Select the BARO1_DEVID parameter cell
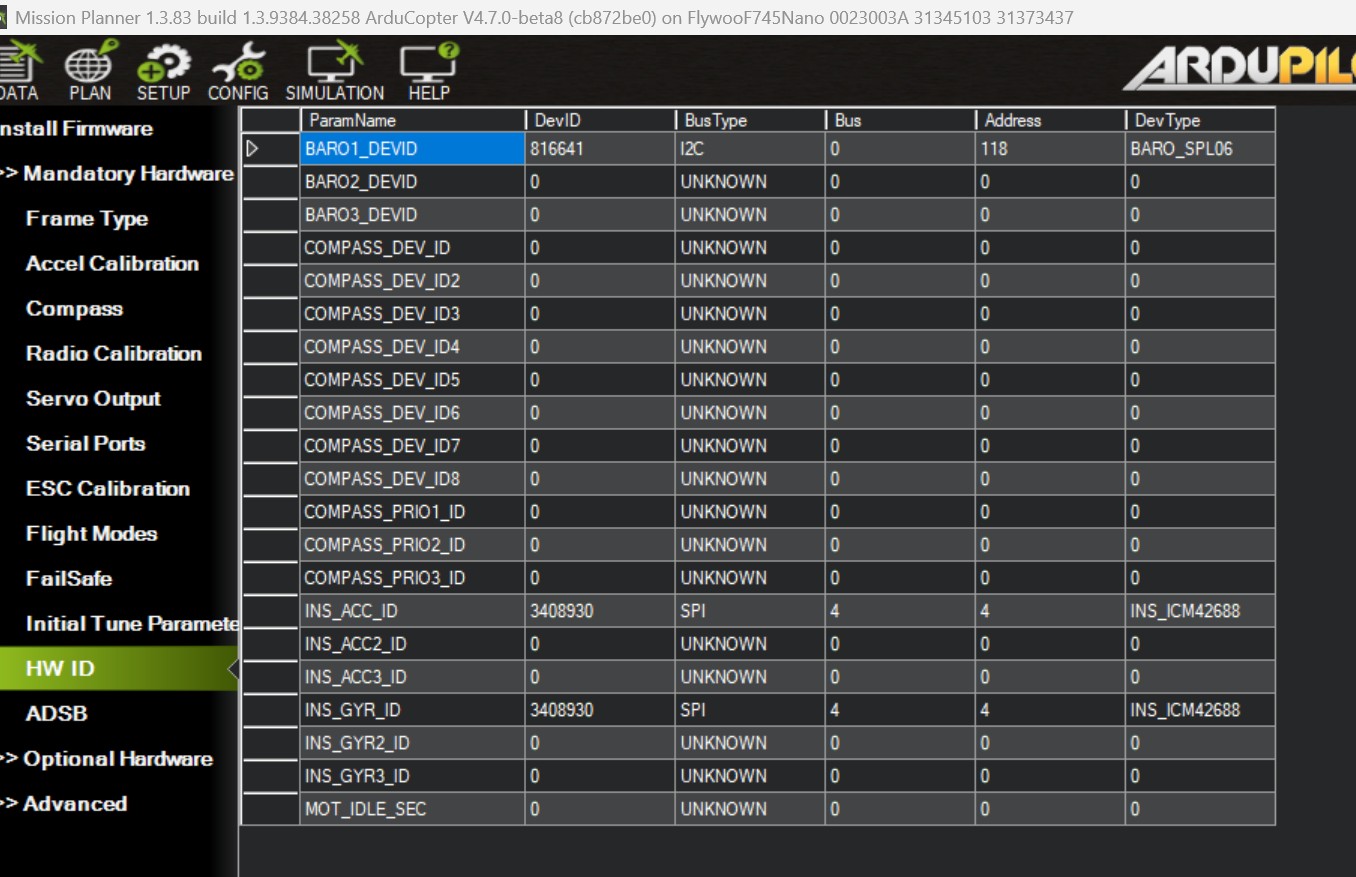 point(413,149)
